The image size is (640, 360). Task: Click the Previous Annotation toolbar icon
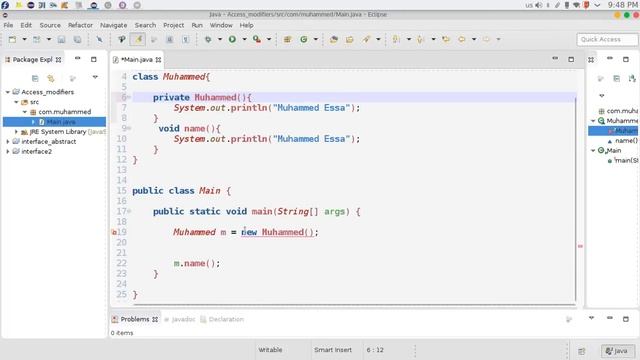pos(420,39)
